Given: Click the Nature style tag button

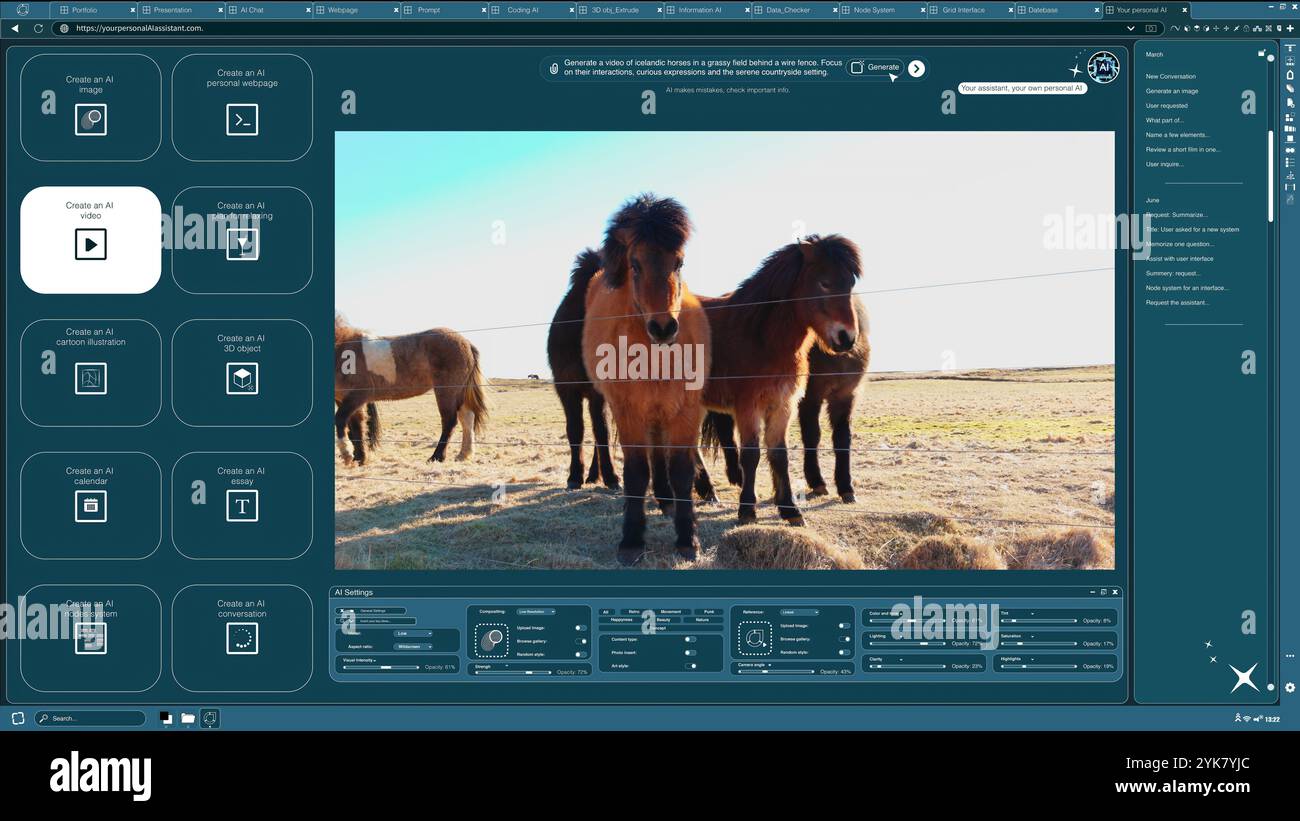Looking at the screenshot, I should tap(702, 620).
